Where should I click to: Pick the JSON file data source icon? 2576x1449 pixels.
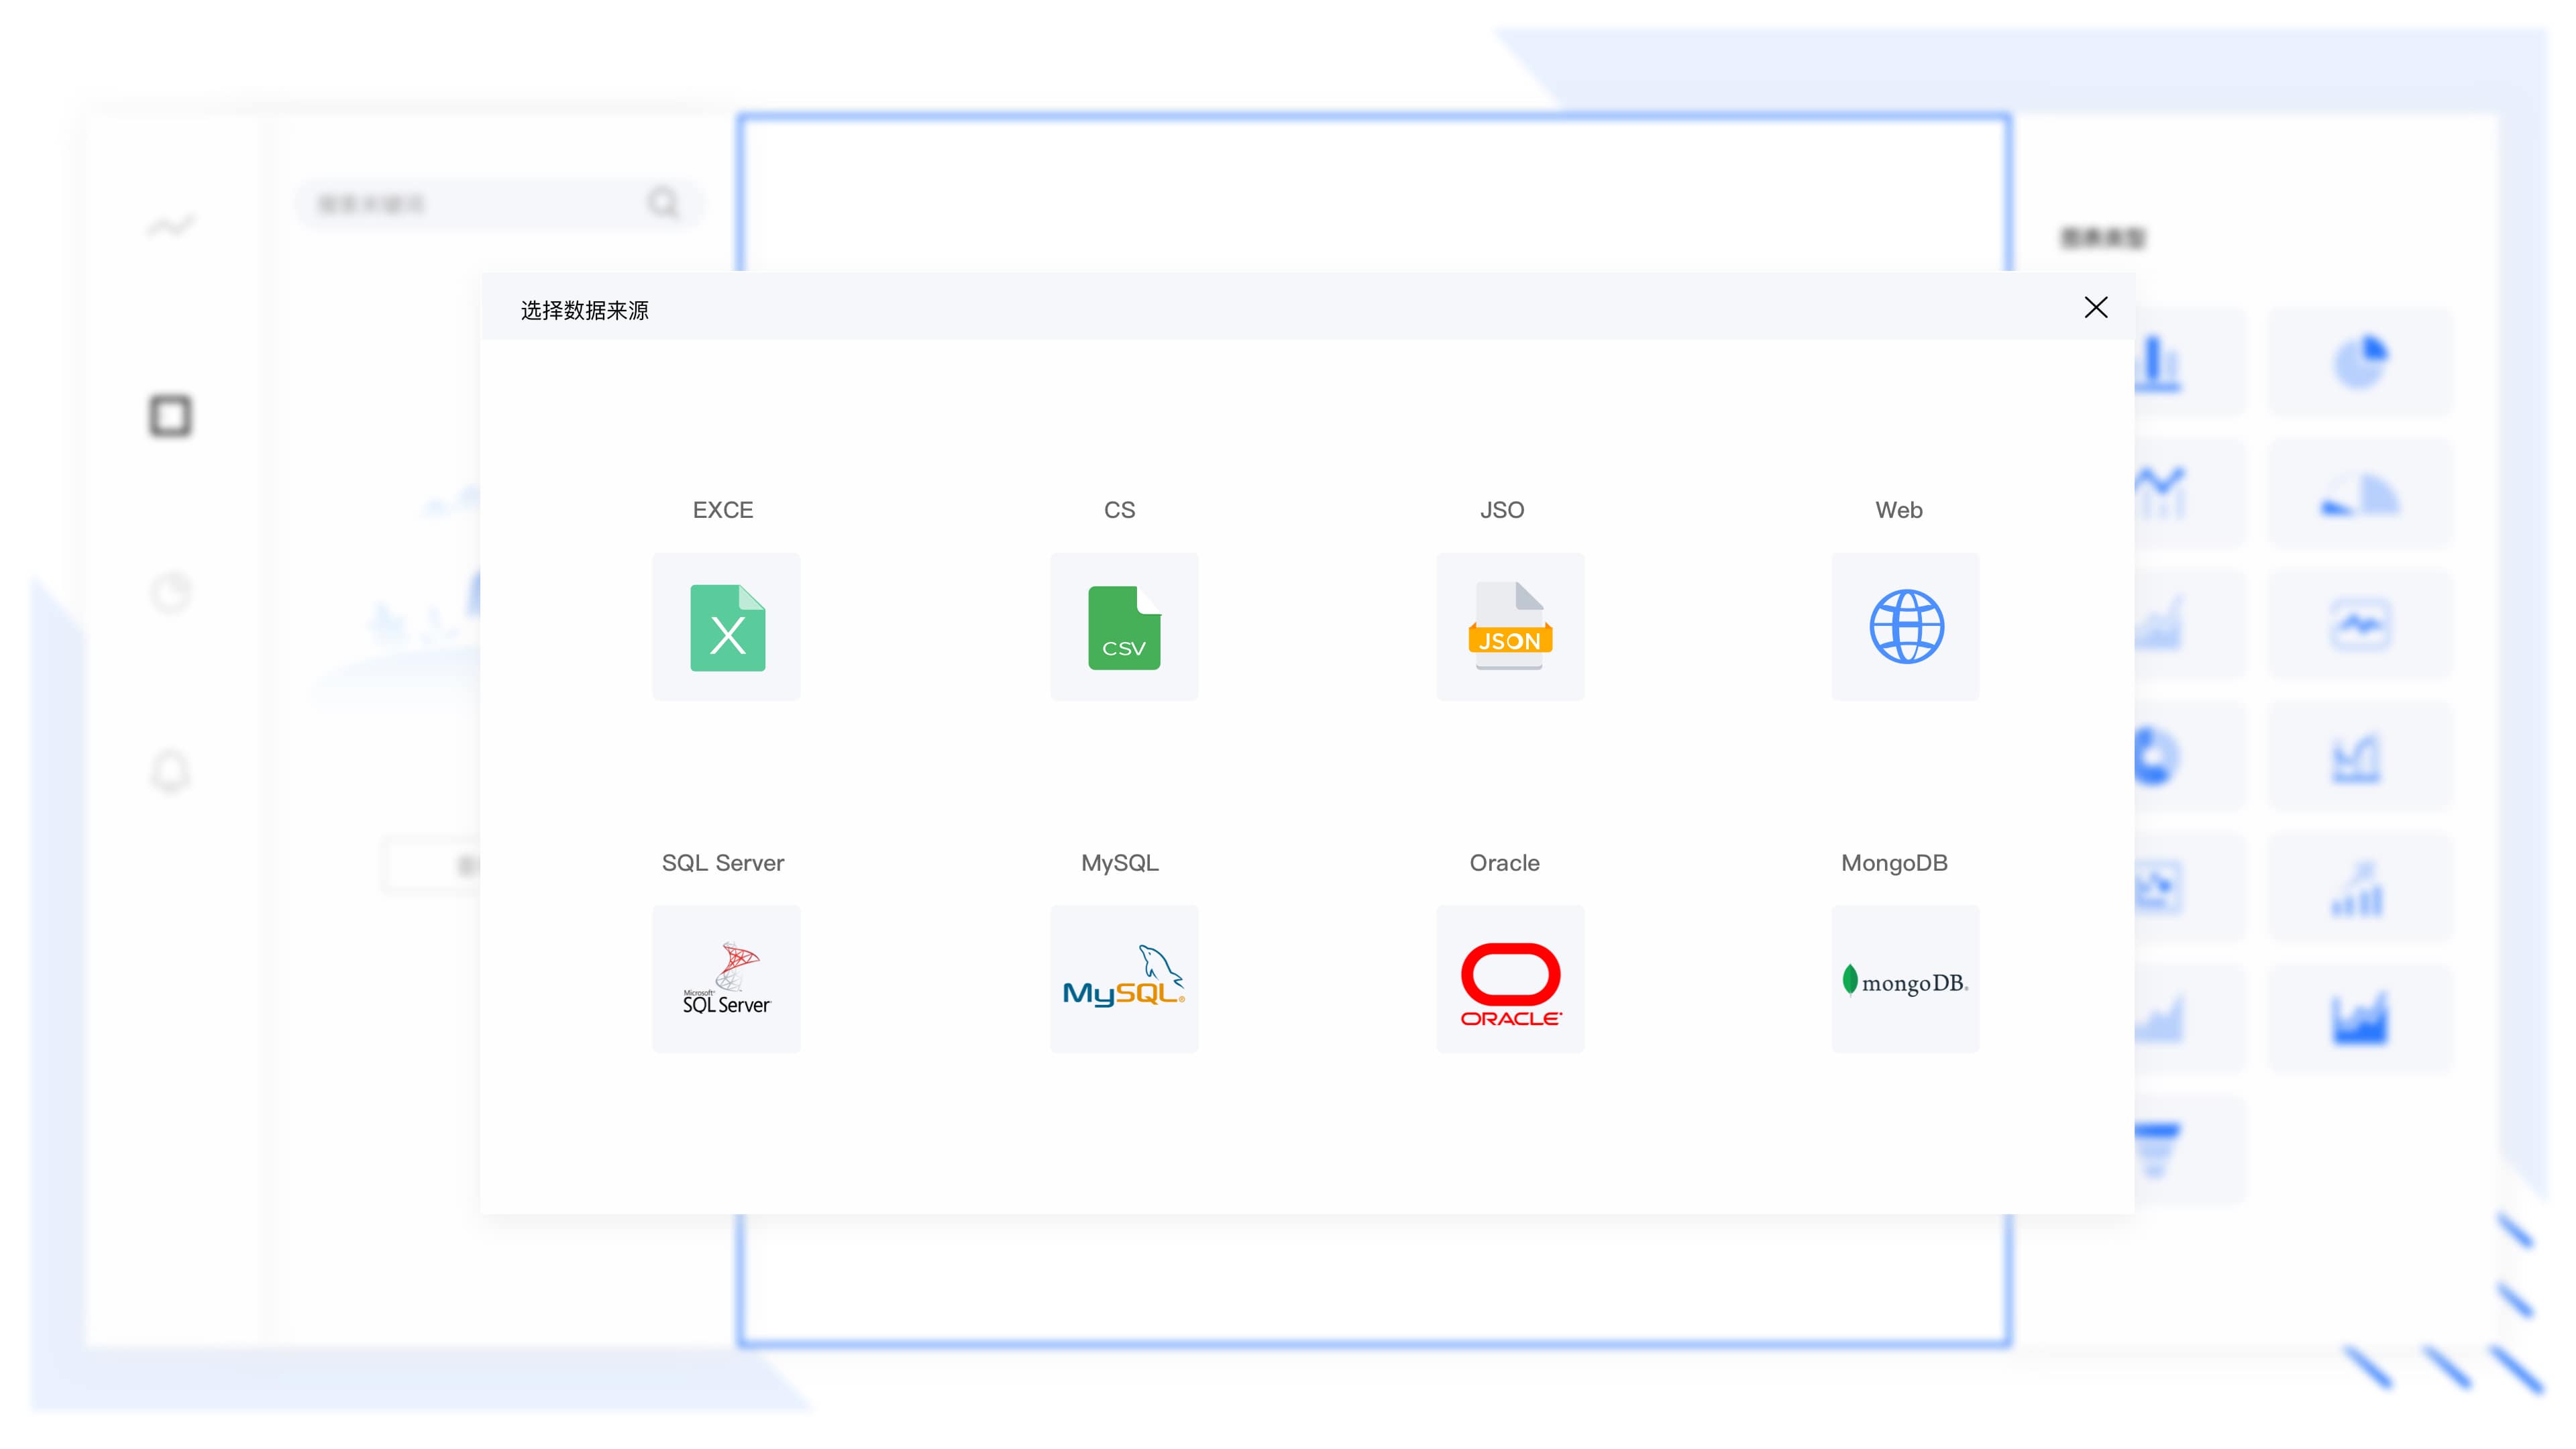pyautogui.click(x=1510, y=627)
